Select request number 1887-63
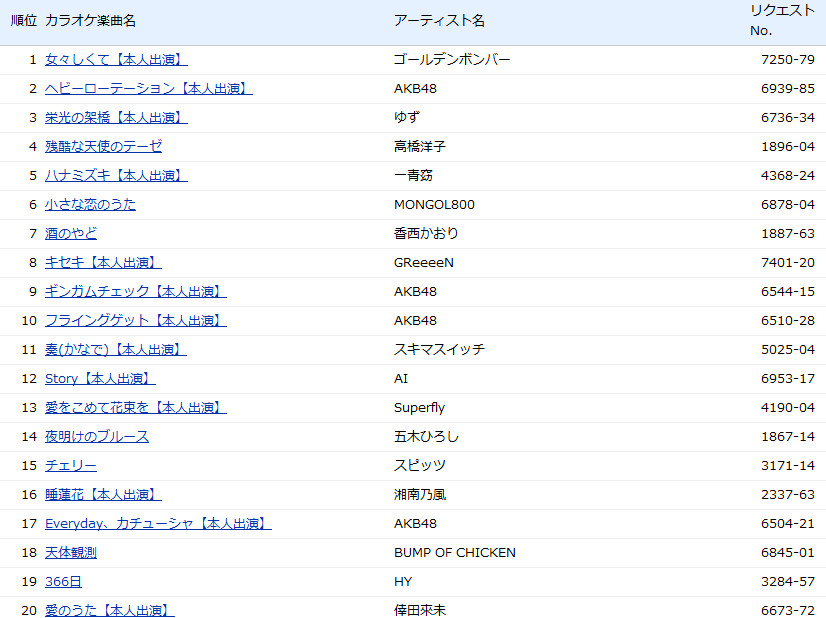 pyautogui.click(x=788, y=233)
